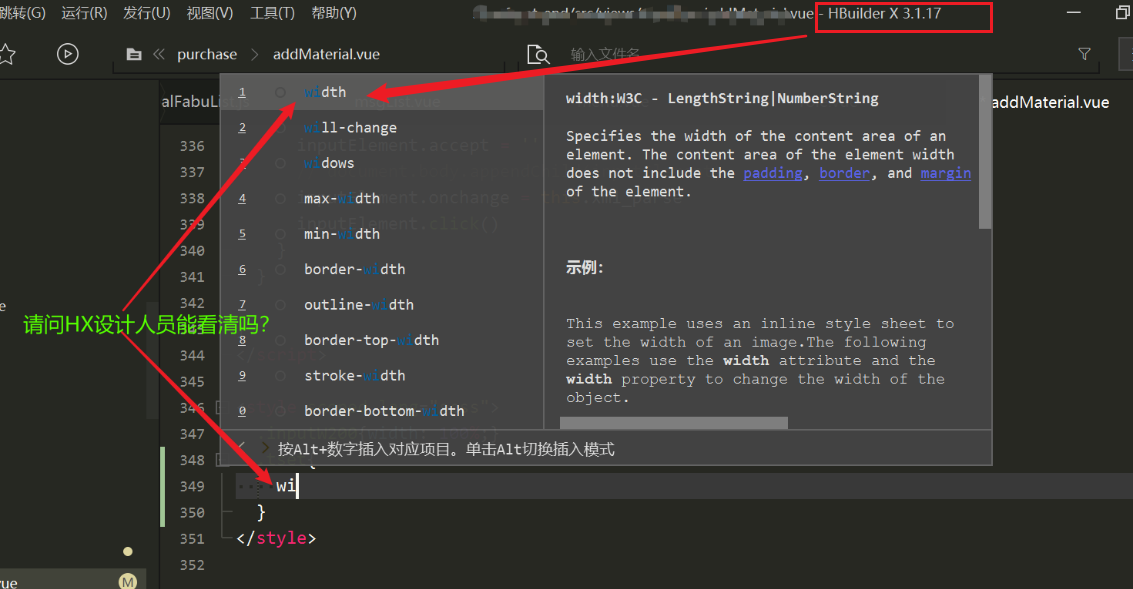This screenshot has width=1133, height=589.
Task: Click the filter funnel icon
Action: (1084, 54)
